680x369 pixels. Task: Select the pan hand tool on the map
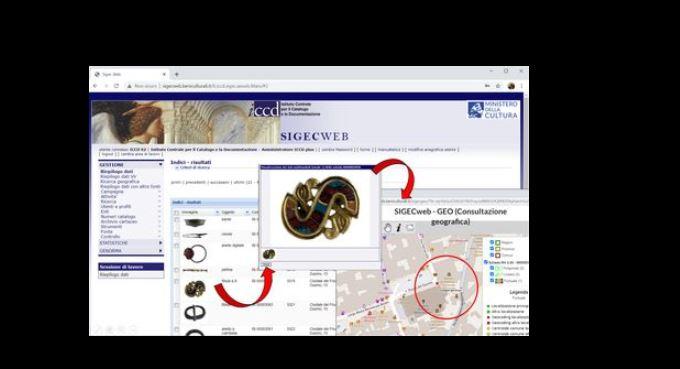pyautogui.click(x=388, y=227)
